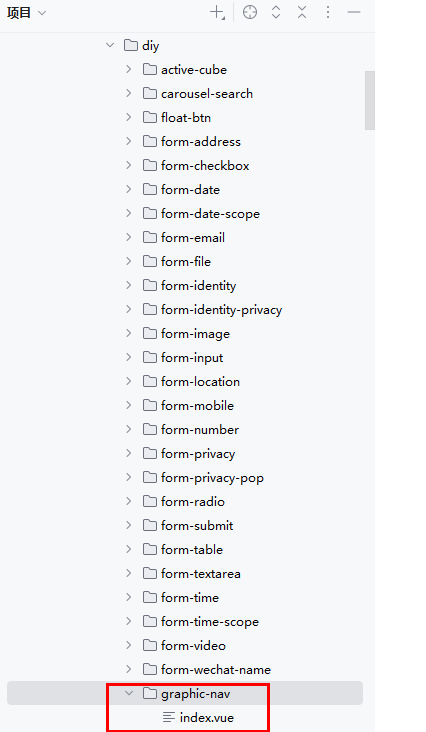
Task: Hide the project panel minus icon
Action: [x=354, y=13]
